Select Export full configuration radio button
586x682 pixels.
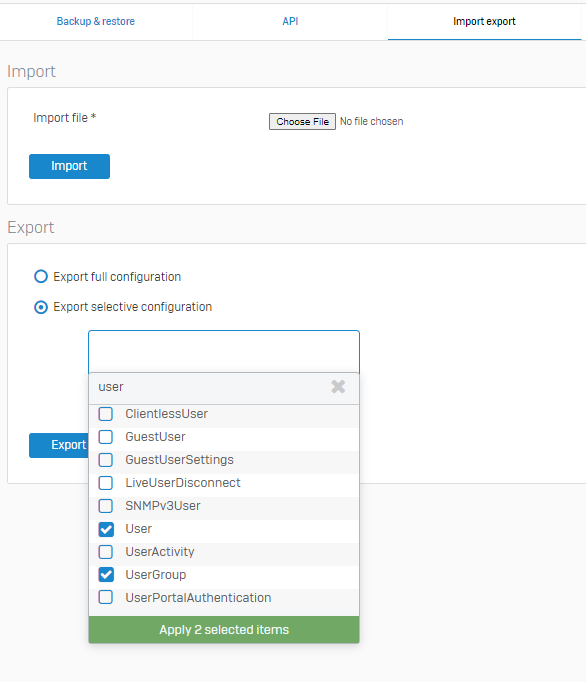click(41, 277)
